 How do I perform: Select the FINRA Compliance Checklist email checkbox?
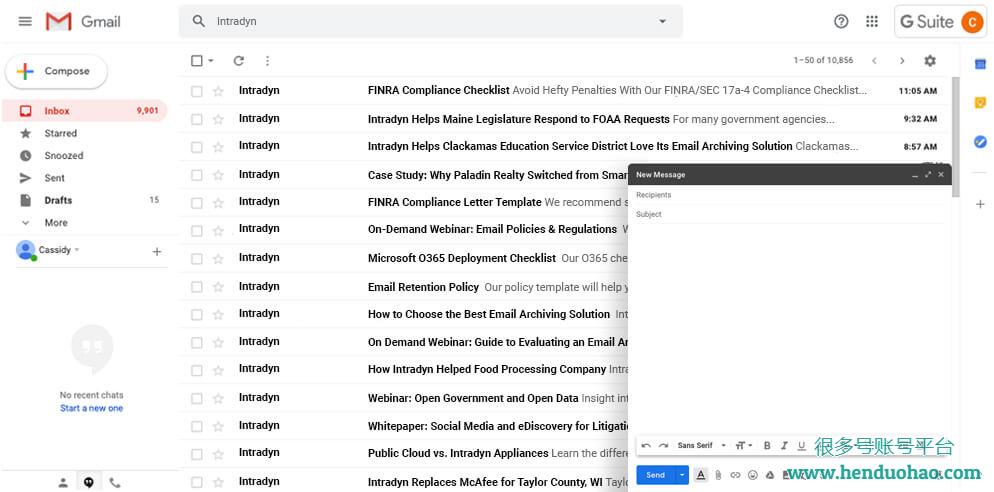pos(197,91)
